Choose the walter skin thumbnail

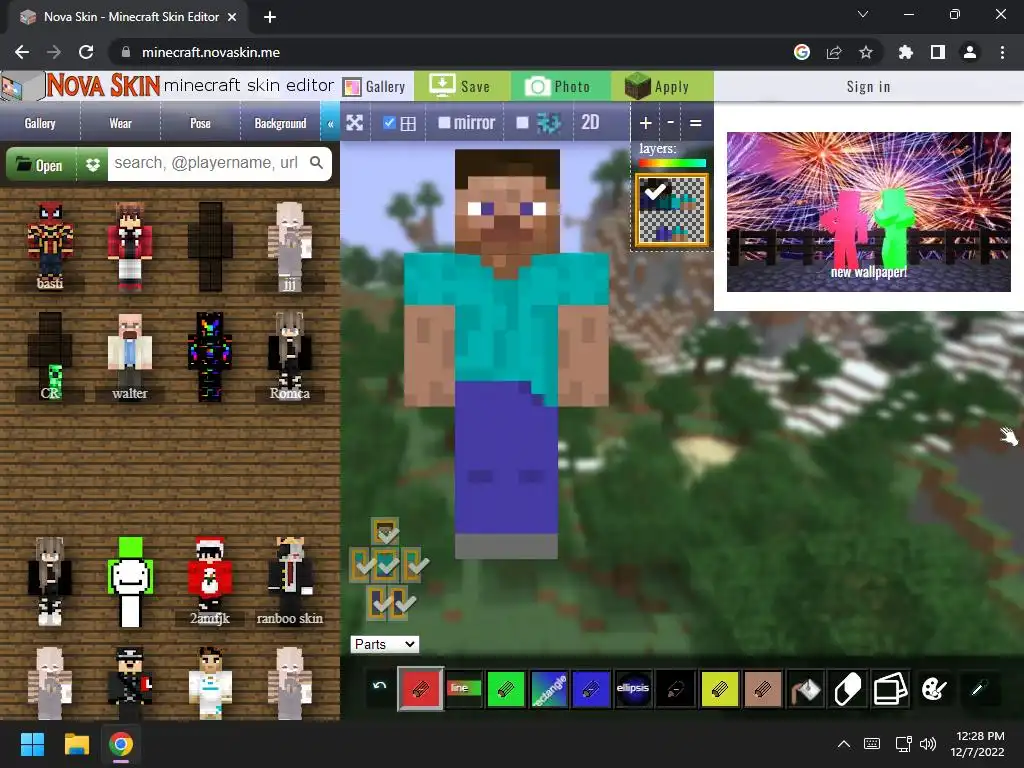point(129,356)
